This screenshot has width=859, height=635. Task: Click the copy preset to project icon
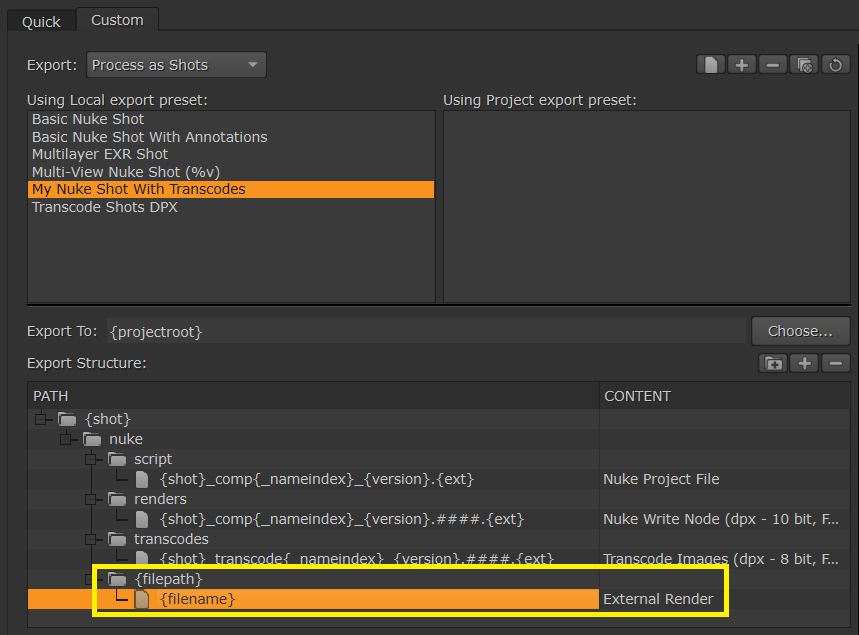(x=803, y=63)
